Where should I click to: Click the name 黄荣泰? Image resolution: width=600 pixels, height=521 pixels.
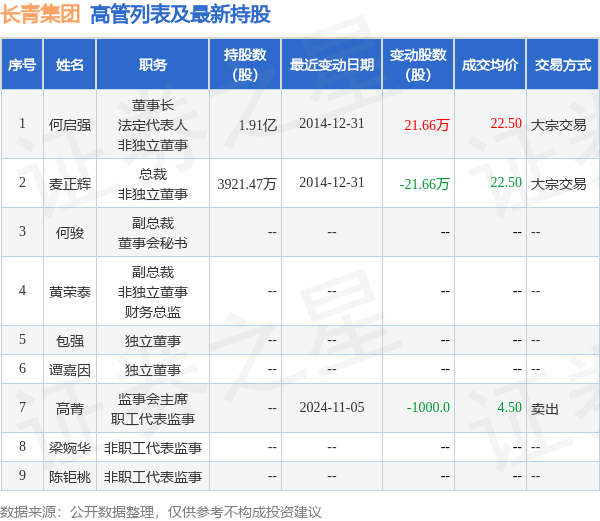pyautogui.click(x=70, y=292)
